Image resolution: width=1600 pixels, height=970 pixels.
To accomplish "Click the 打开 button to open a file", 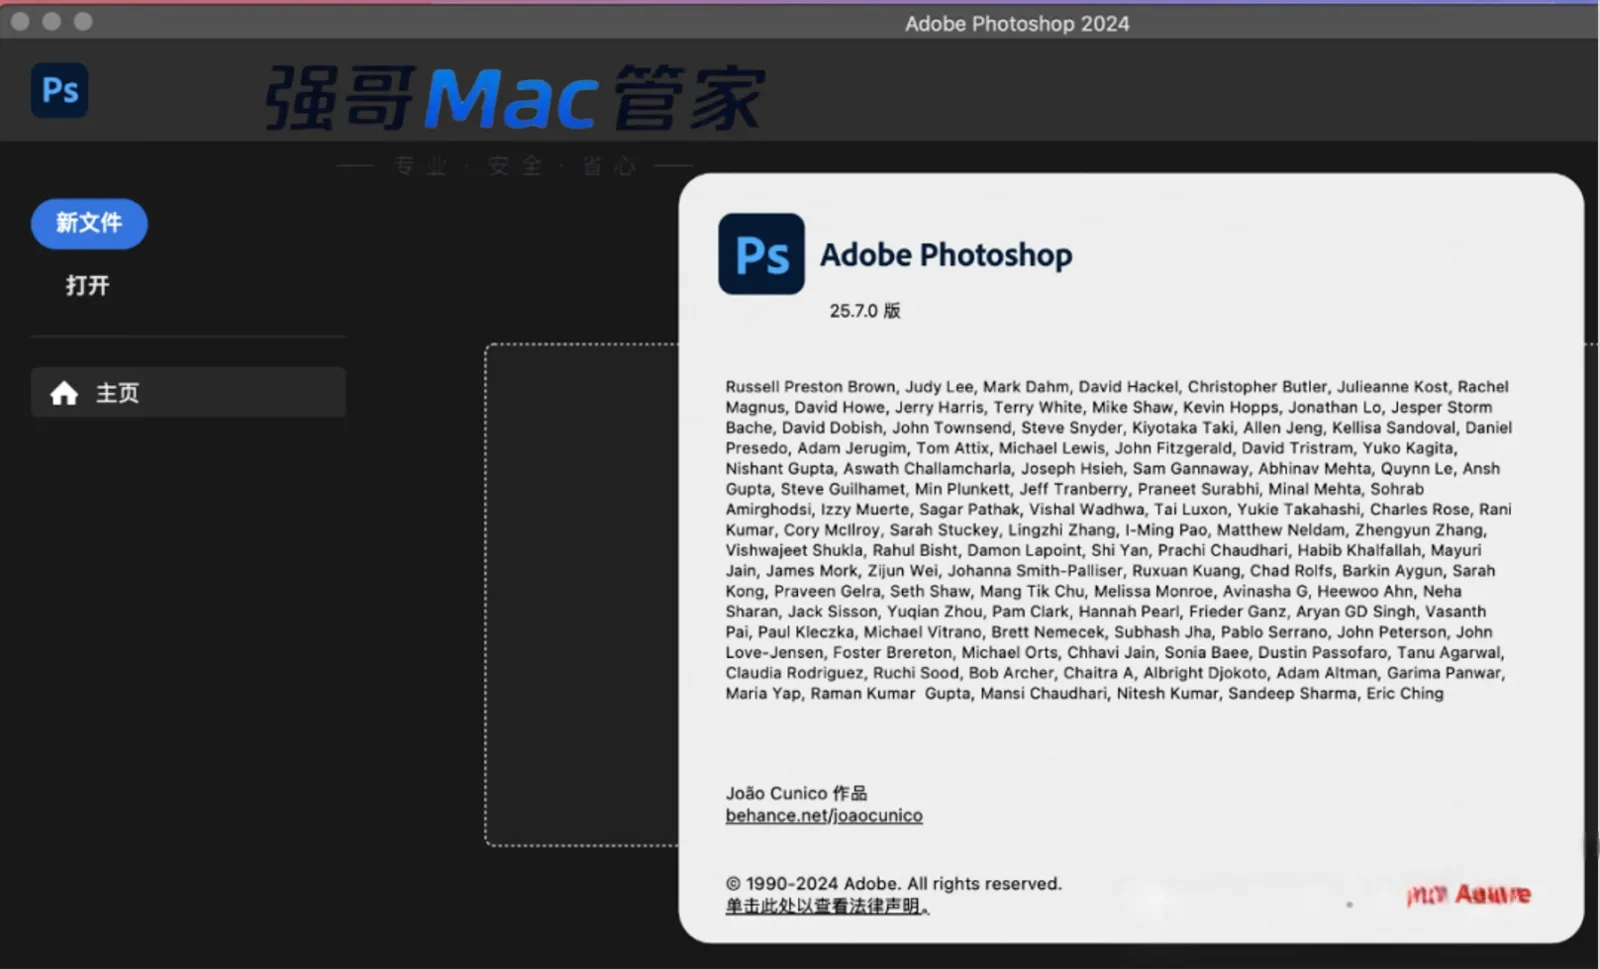I will pyautogui.click(x=88, y=286).
